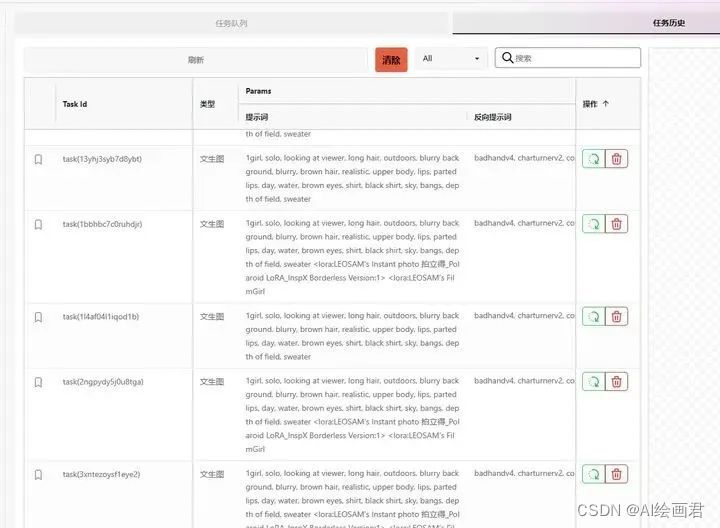The height and width of the screenshot is (528, 720).
Task: Click the magnifier icon in search box
Action: pos(507,58)
